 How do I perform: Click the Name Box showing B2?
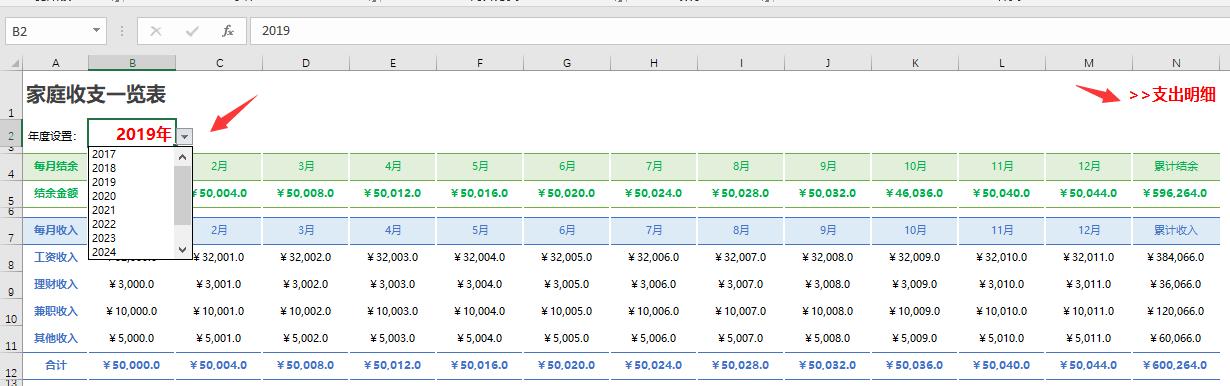pyautogui.click(x=48, y=31)
